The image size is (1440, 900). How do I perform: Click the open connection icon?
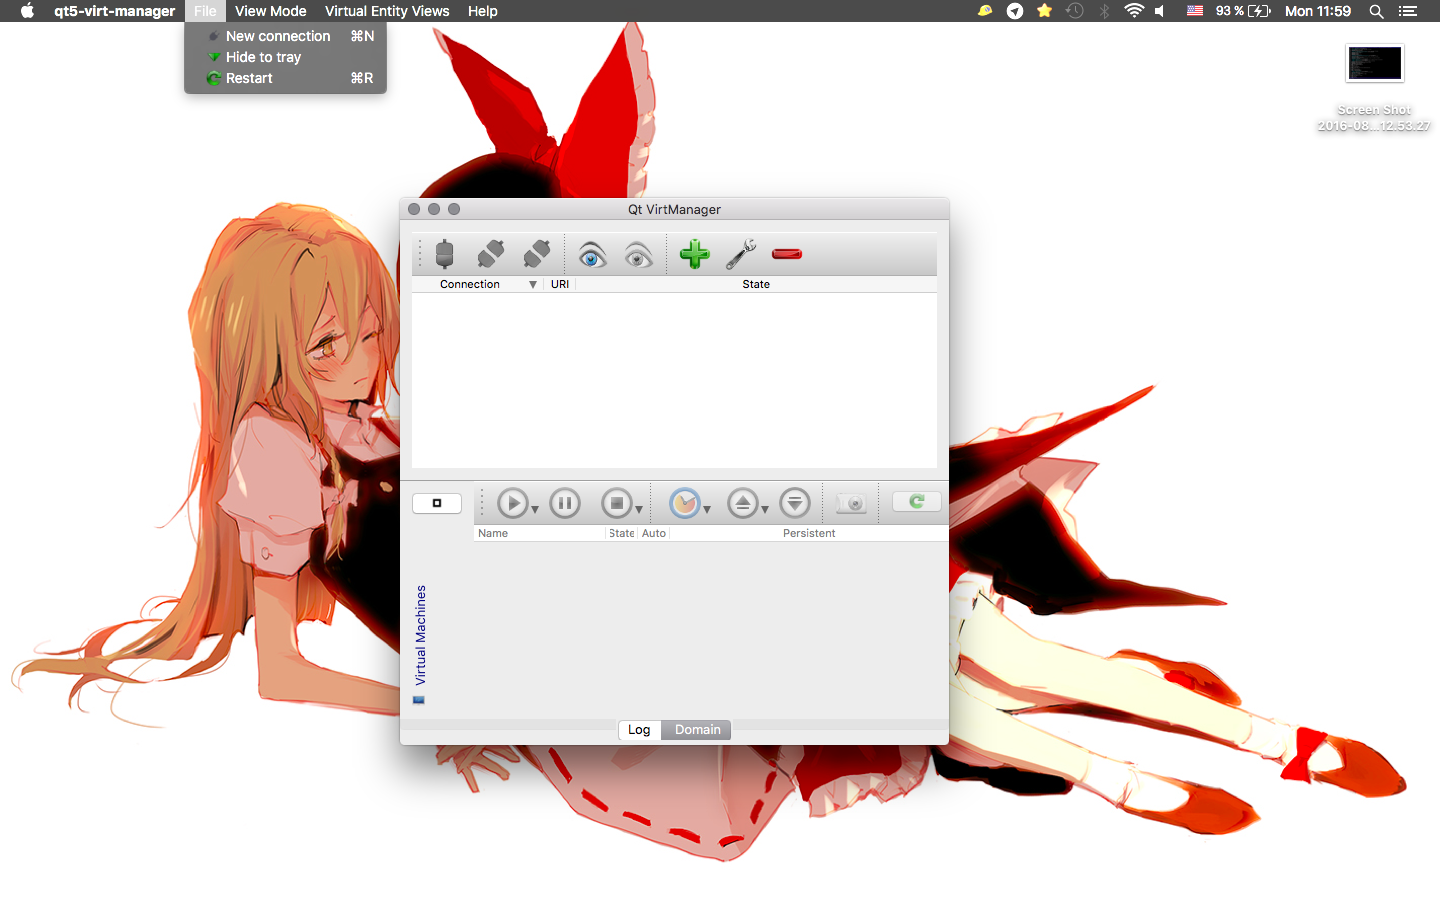pos(491,254)
